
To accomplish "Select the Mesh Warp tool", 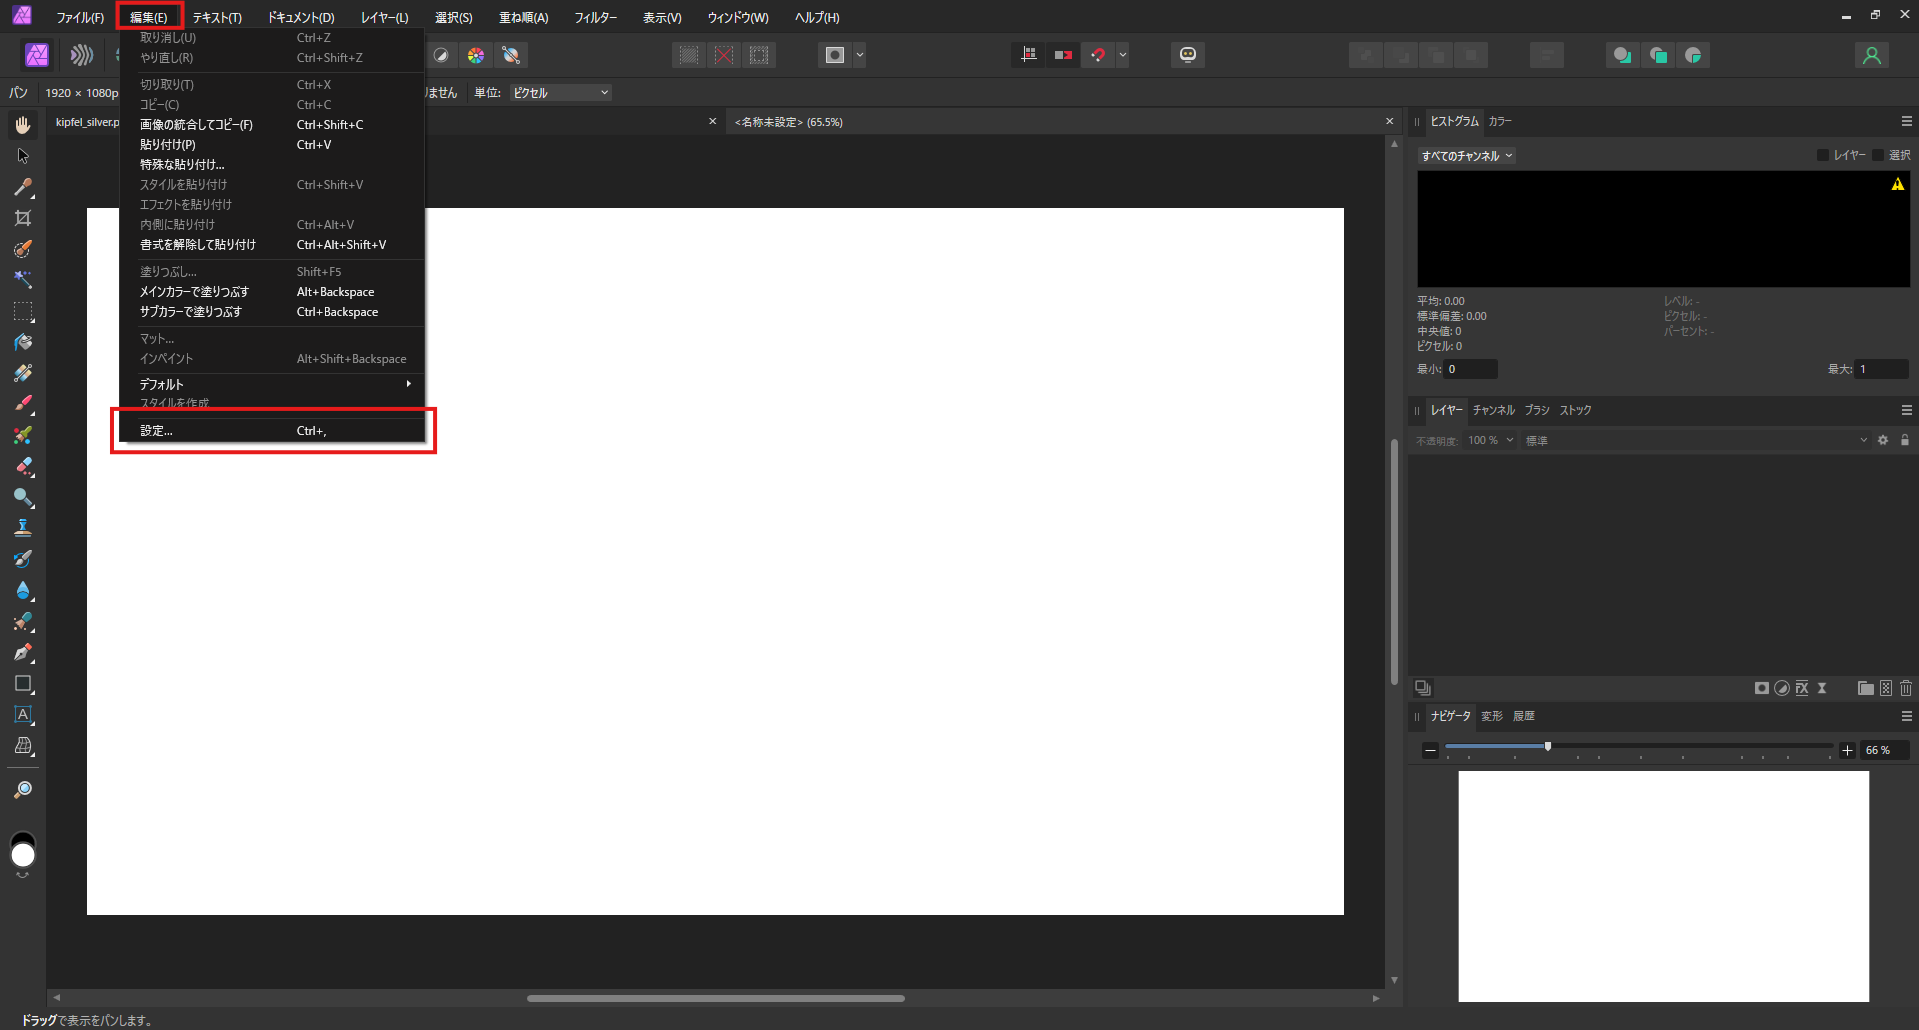I will pos(23,746).
